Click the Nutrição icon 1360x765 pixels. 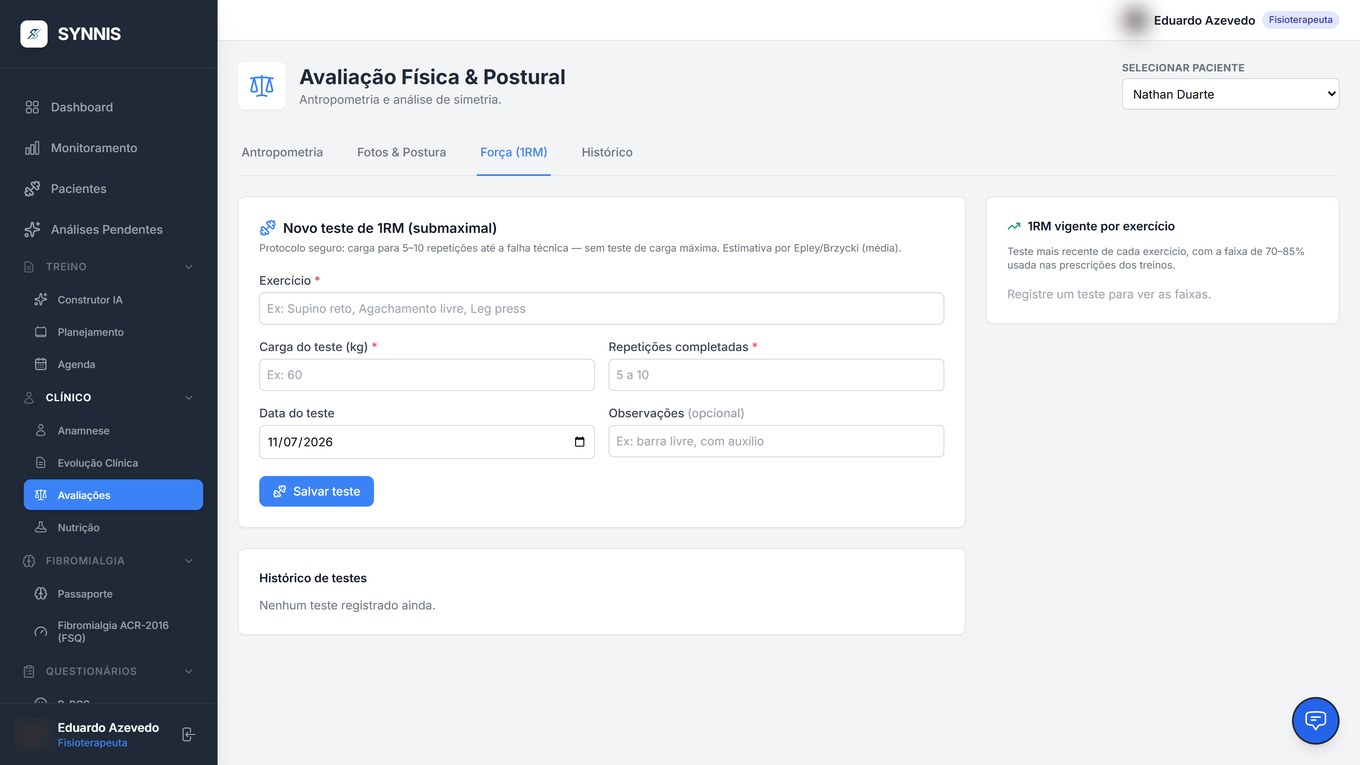click(x=41, y=527)
